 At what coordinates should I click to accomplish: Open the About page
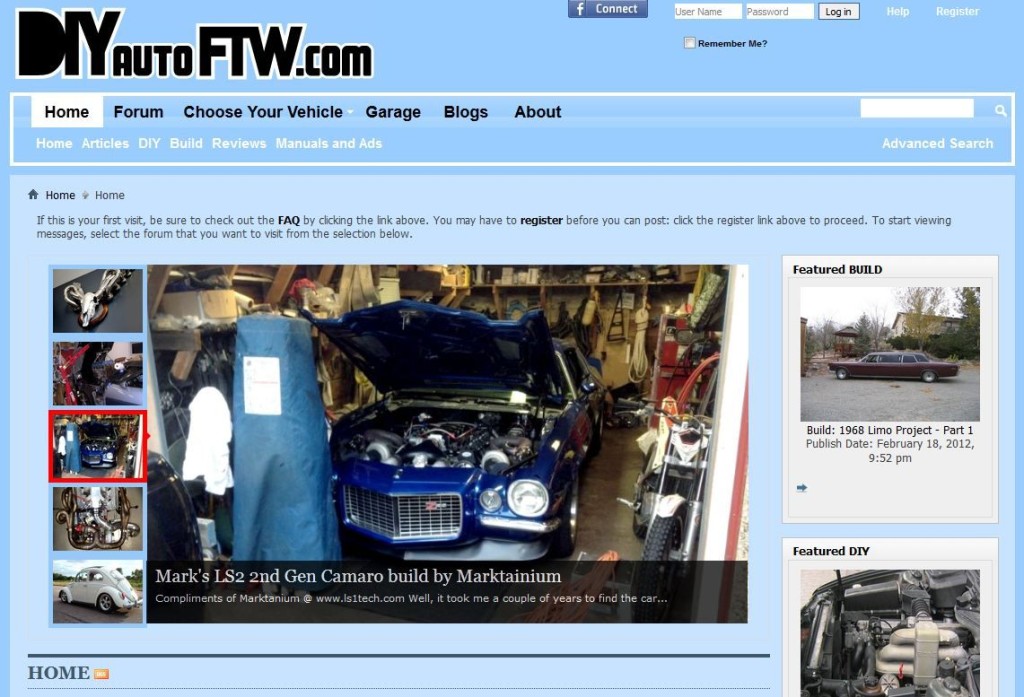point(537,112)
